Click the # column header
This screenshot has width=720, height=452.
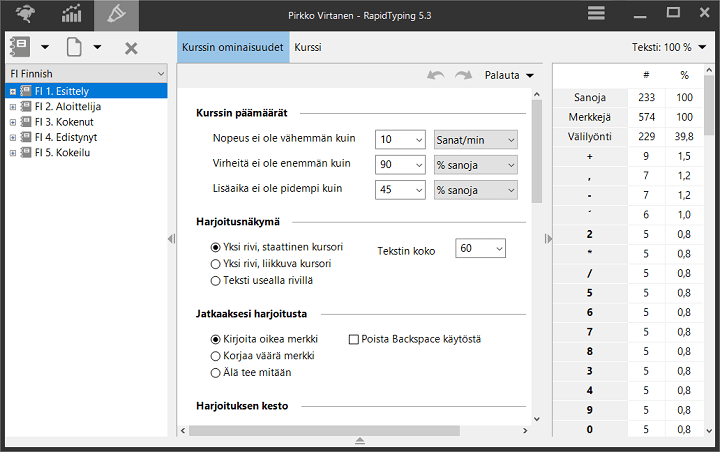tap(646, 75)
